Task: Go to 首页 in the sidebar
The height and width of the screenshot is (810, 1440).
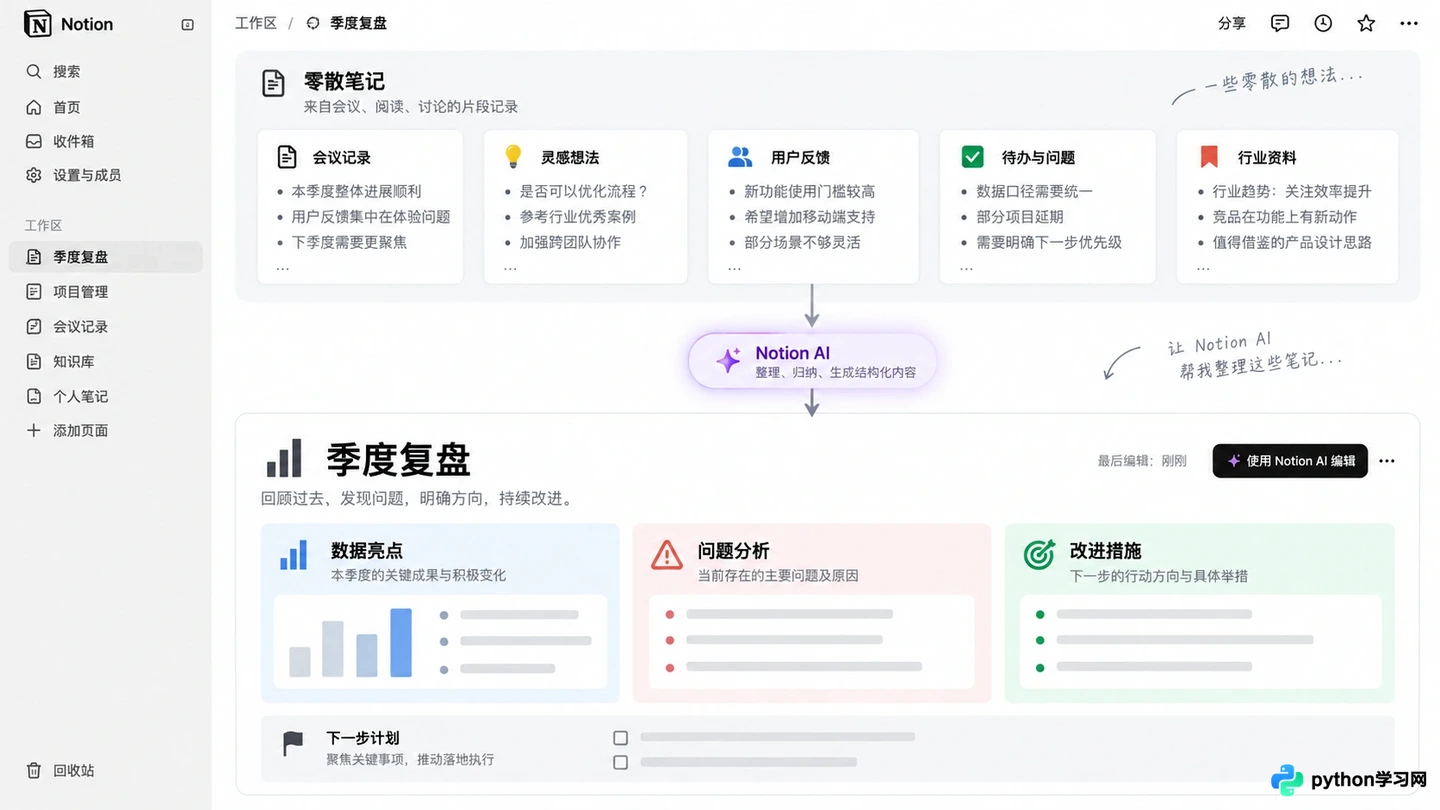Action: click(x=105, y=107)
